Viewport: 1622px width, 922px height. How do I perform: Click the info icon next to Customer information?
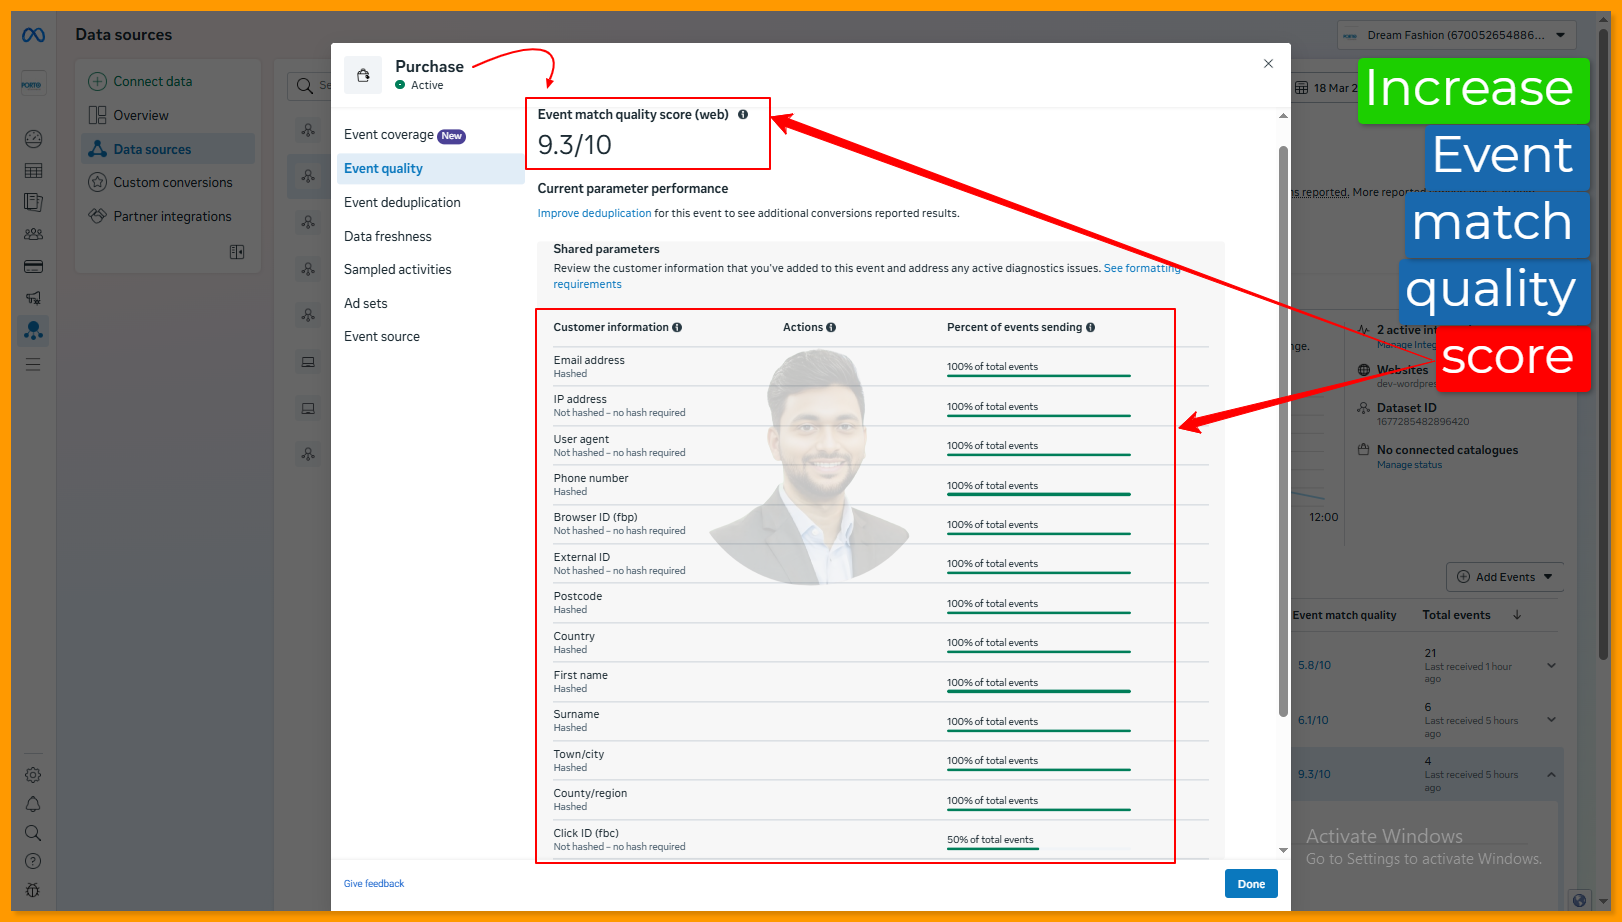pyautogui.click(x=677, y=328)
